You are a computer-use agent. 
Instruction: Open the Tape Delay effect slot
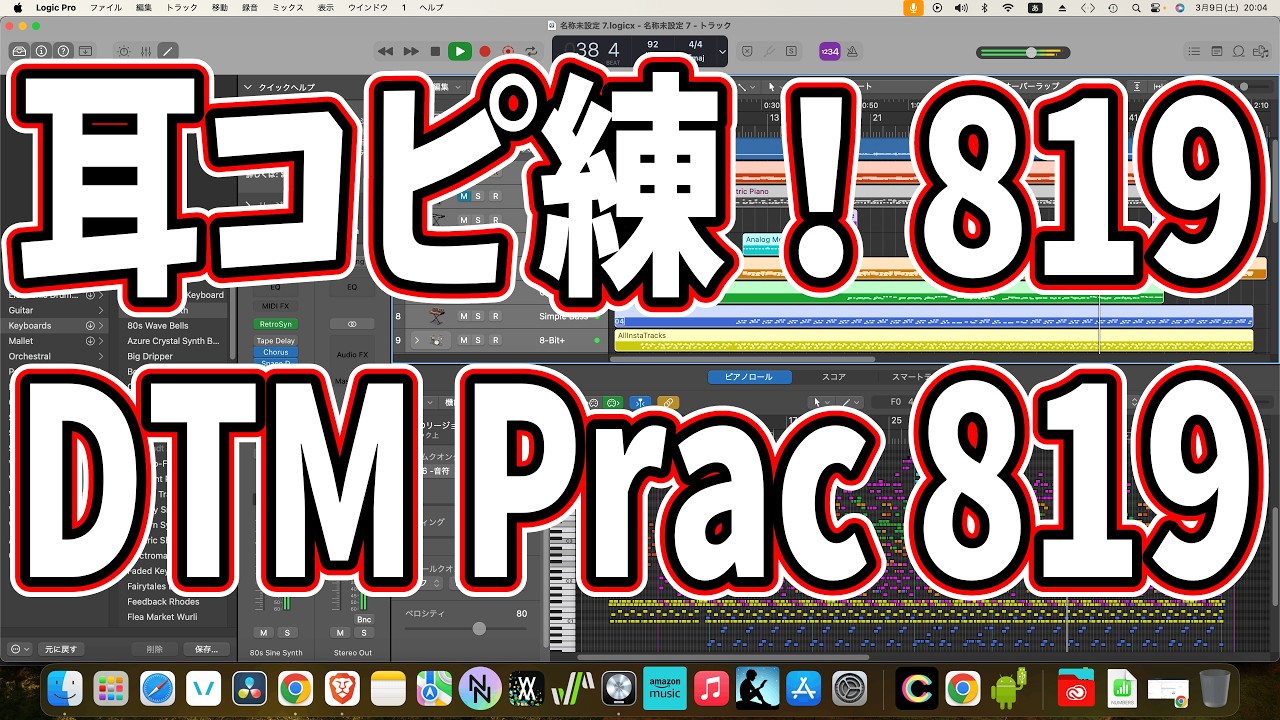point(275,341)
